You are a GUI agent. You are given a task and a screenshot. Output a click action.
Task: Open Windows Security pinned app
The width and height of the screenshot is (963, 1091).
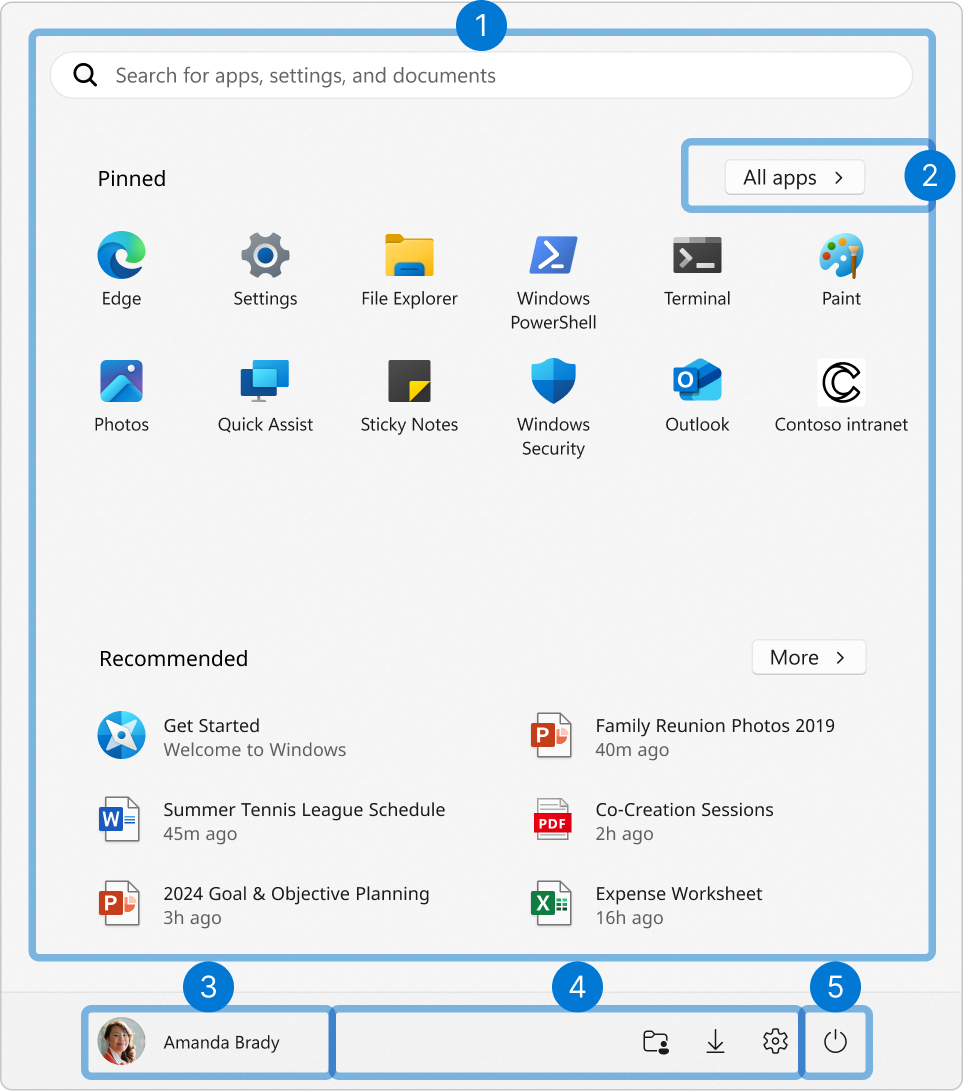point(553,408)
